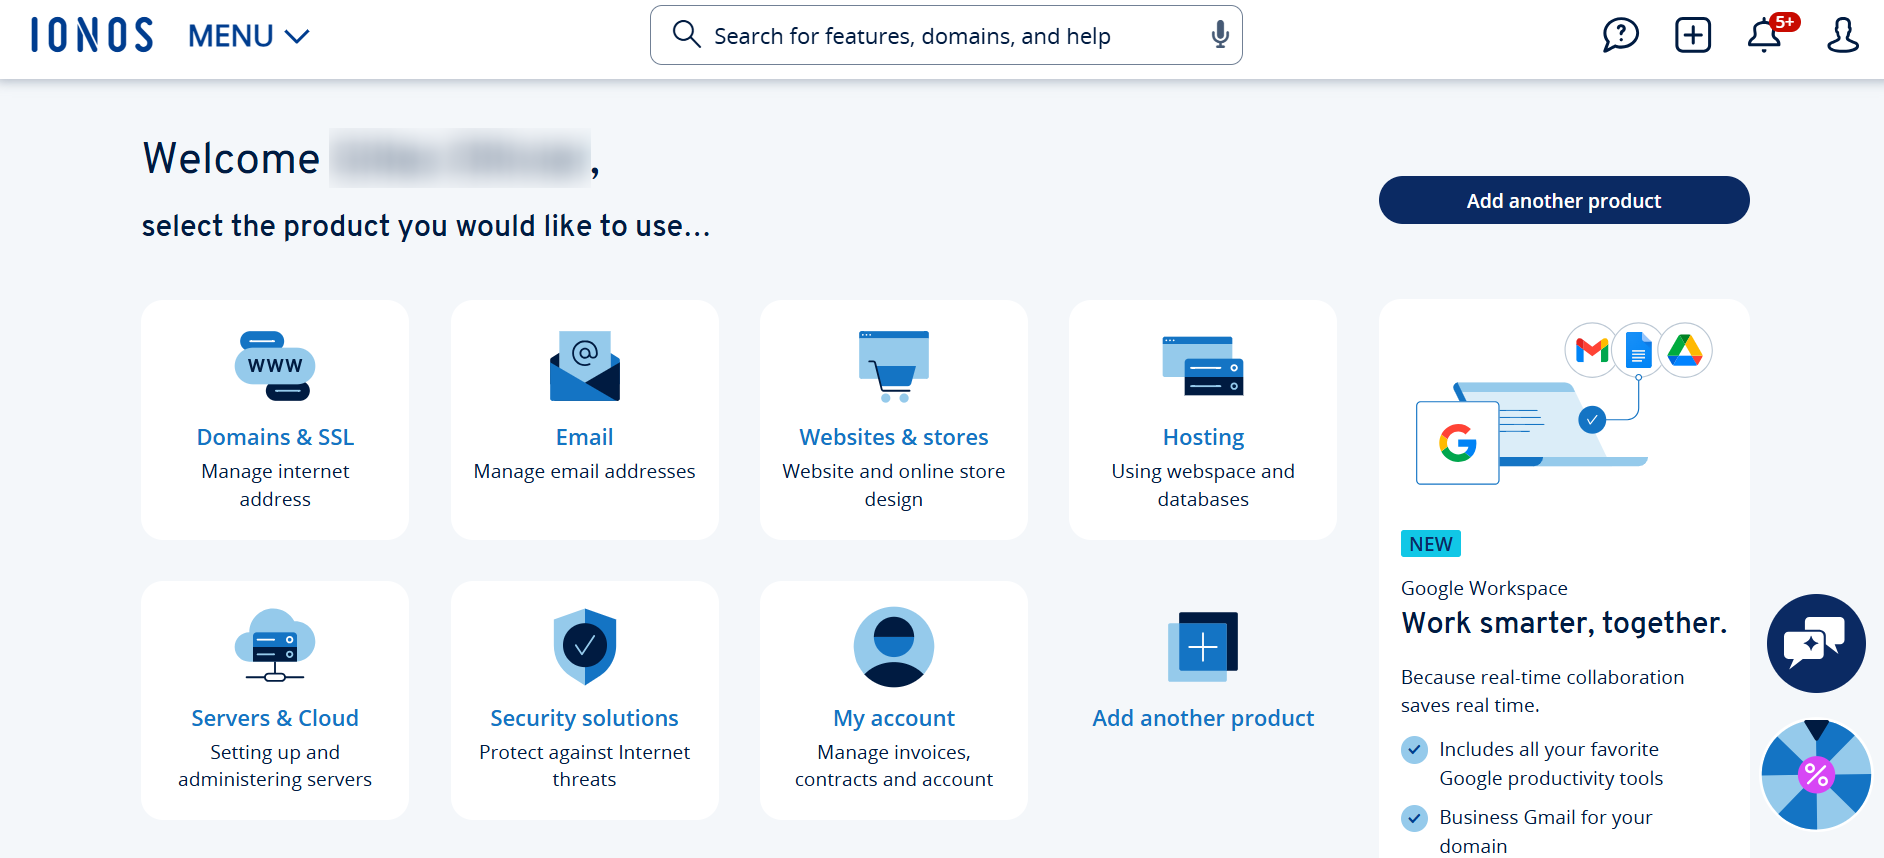Click 'Website and online store design' text
Screen dimensions: 1884x858
coord(894,485)
